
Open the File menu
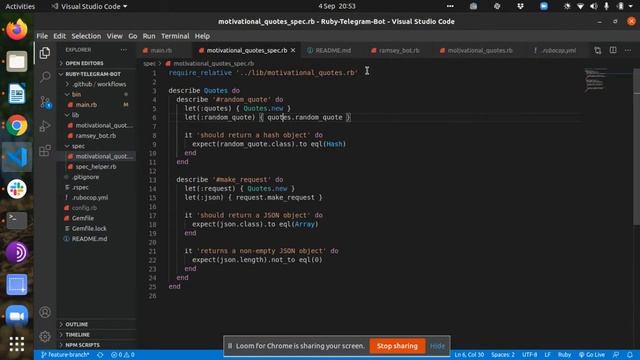point(42,36)
